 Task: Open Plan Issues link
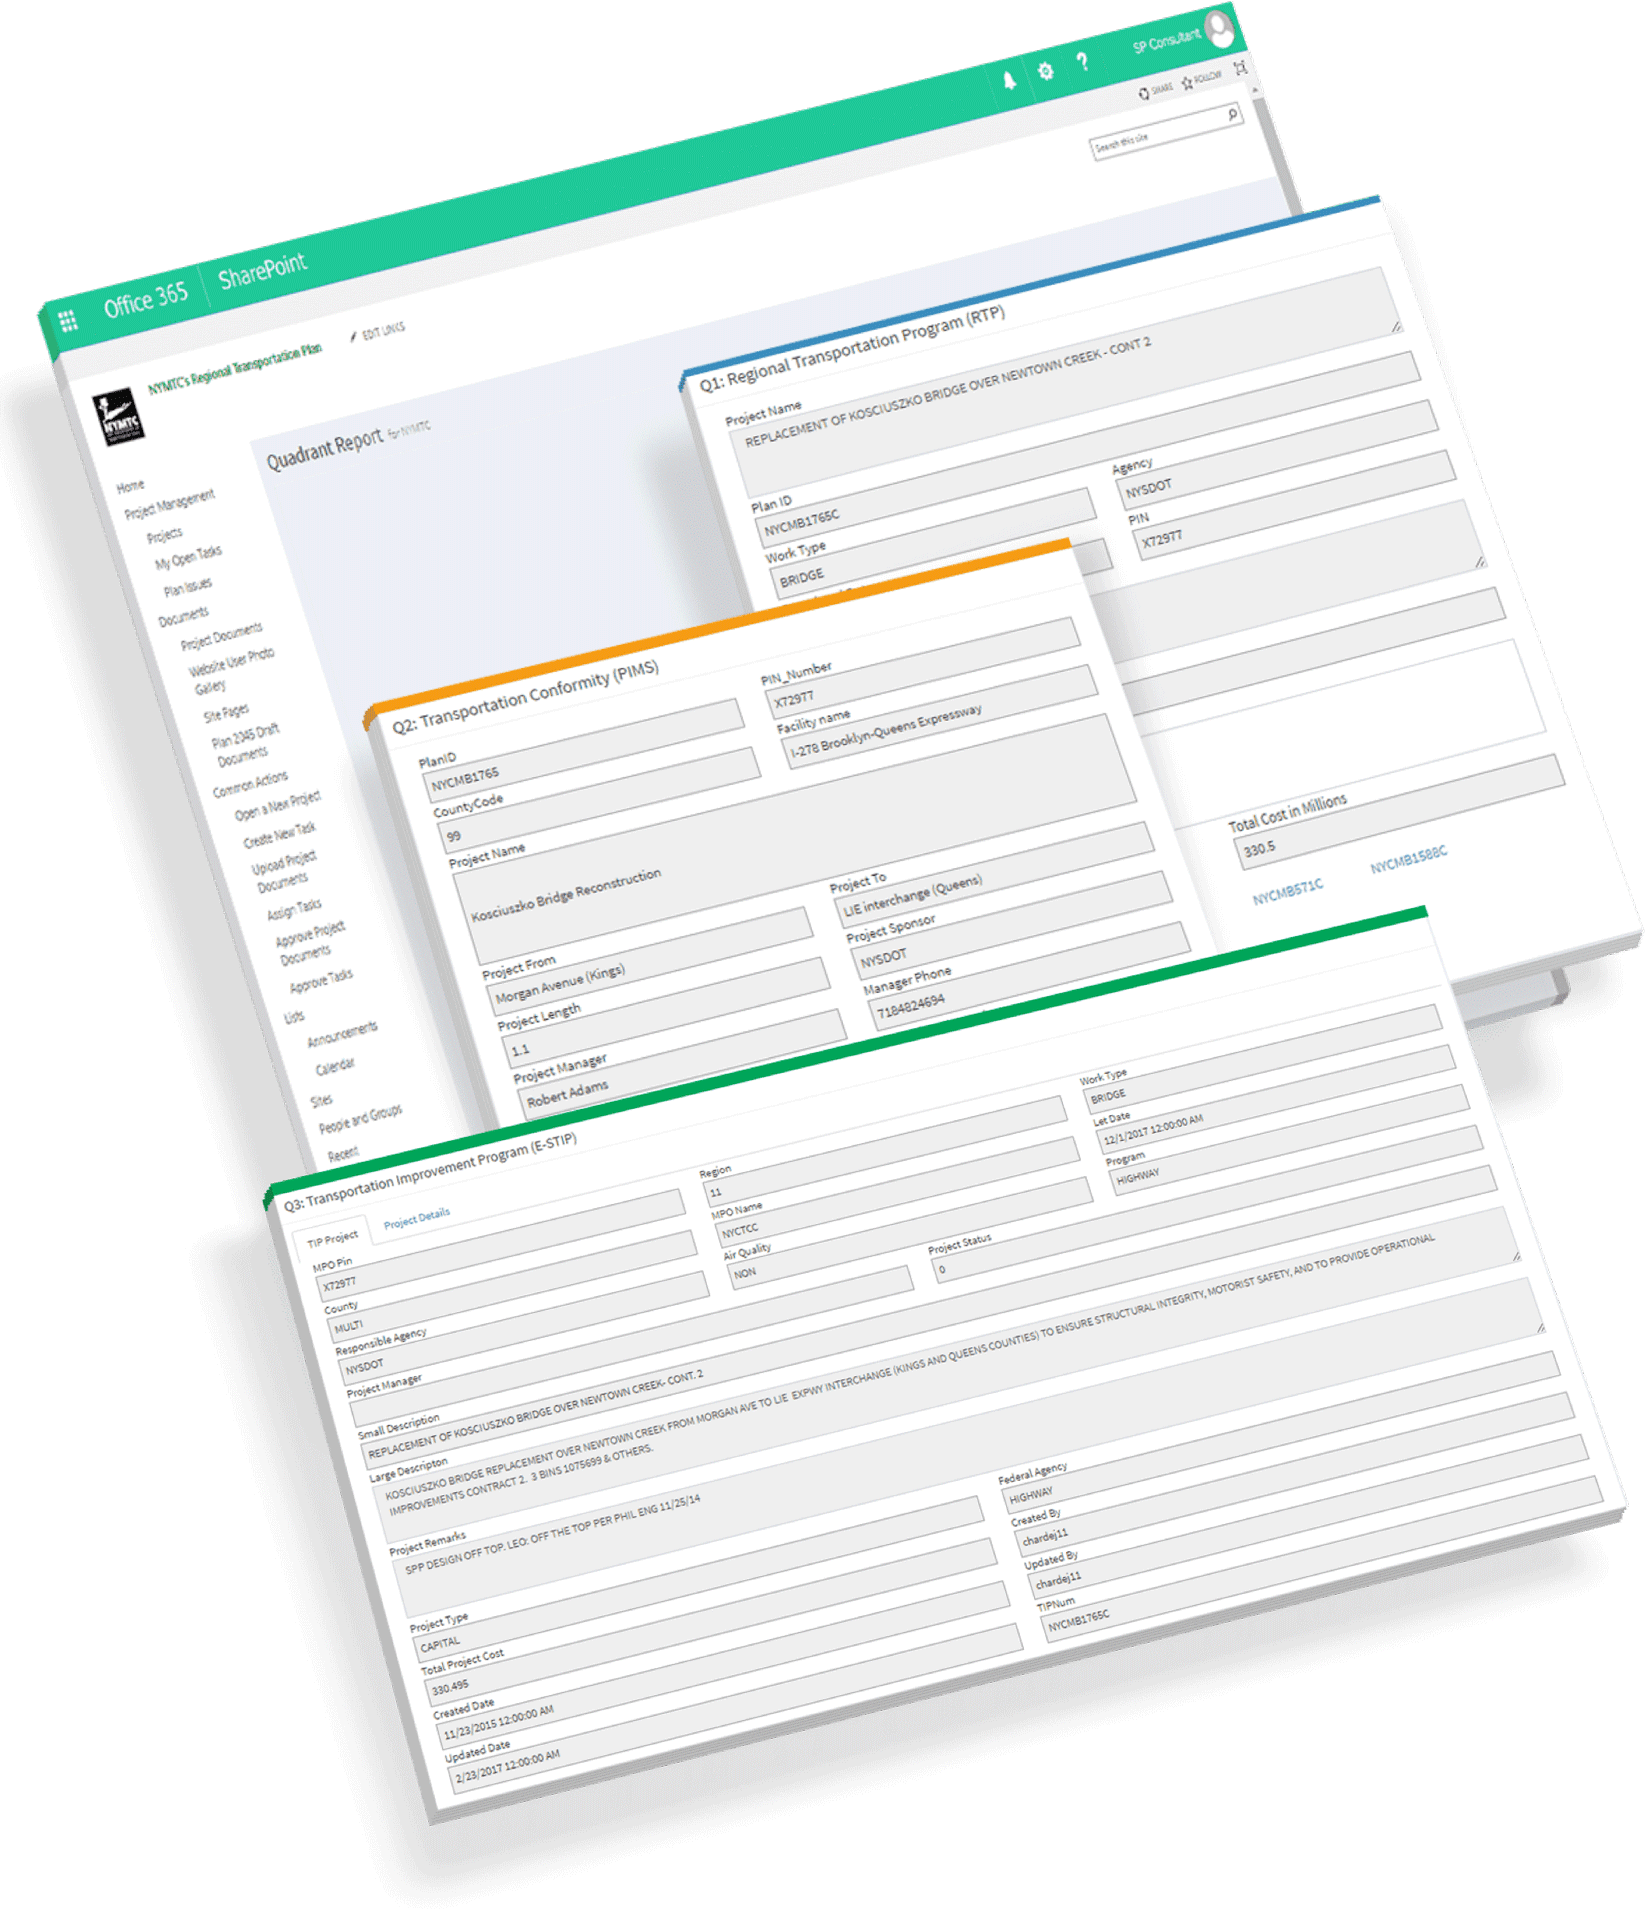(x=188, y=585)
